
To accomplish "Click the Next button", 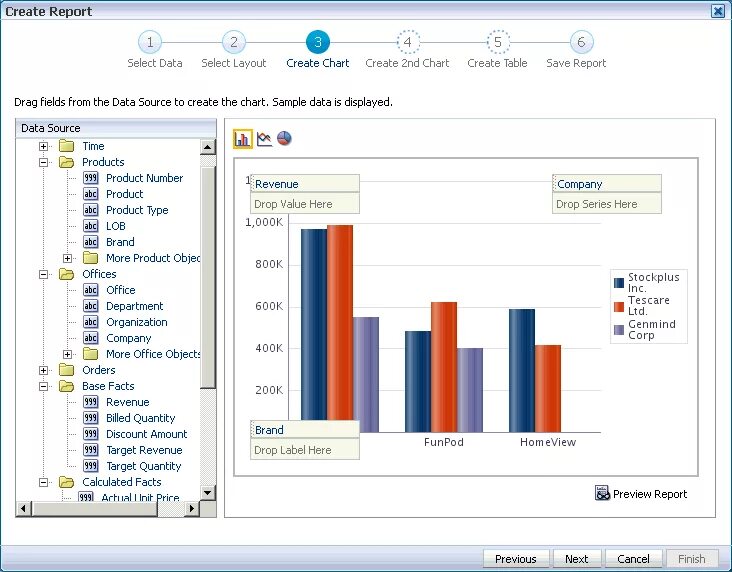I will [x=577, y=558].
